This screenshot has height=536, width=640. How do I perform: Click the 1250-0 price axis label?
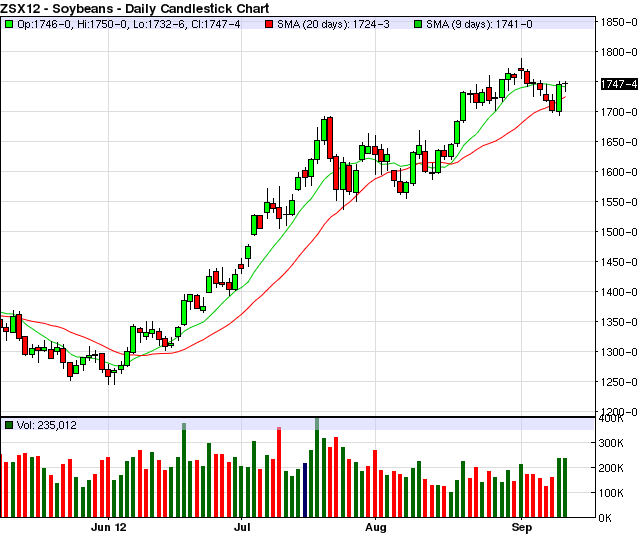point(619,382)
